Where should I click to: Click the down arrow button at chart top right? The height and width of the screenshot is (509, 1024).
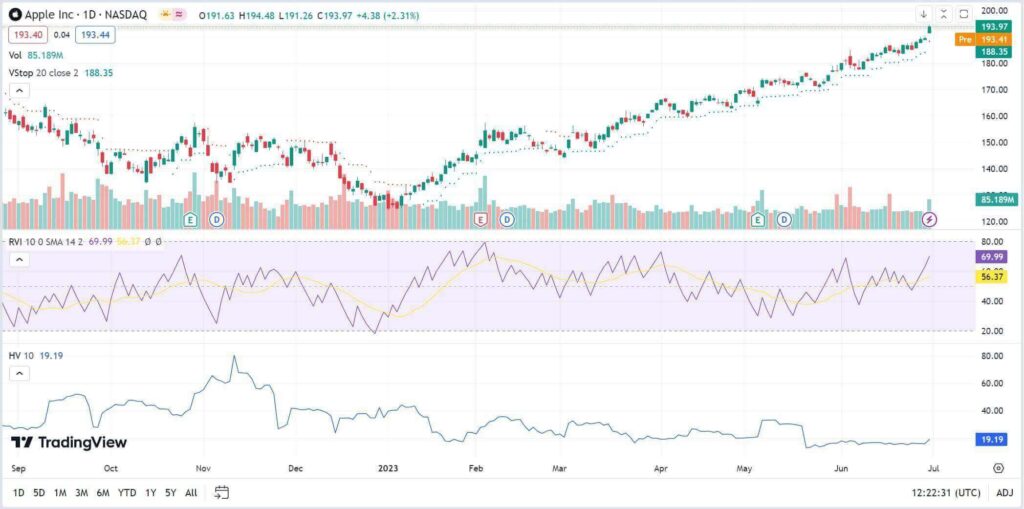pos(923,14)
